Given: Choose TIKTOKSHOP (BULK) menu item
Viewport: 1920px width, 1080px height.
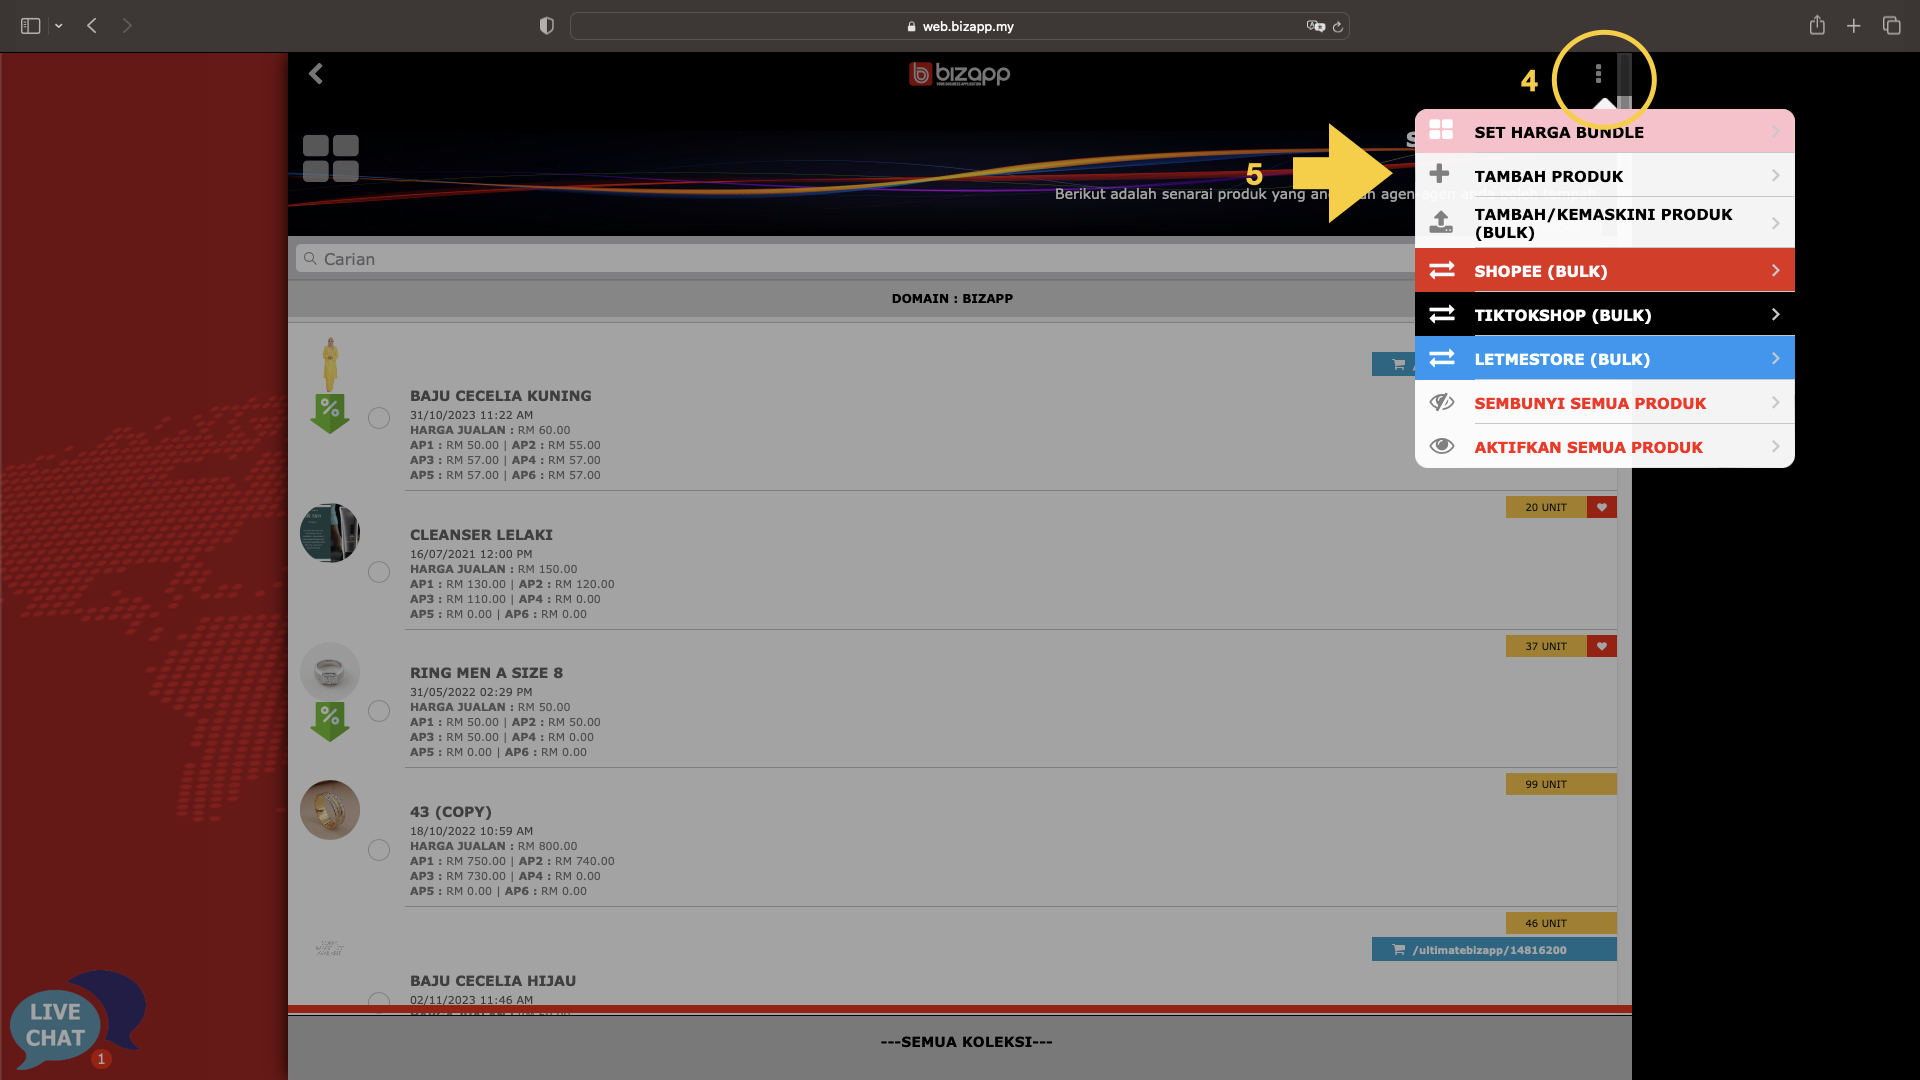Looking at the screenshot, I should point(1604,314).
